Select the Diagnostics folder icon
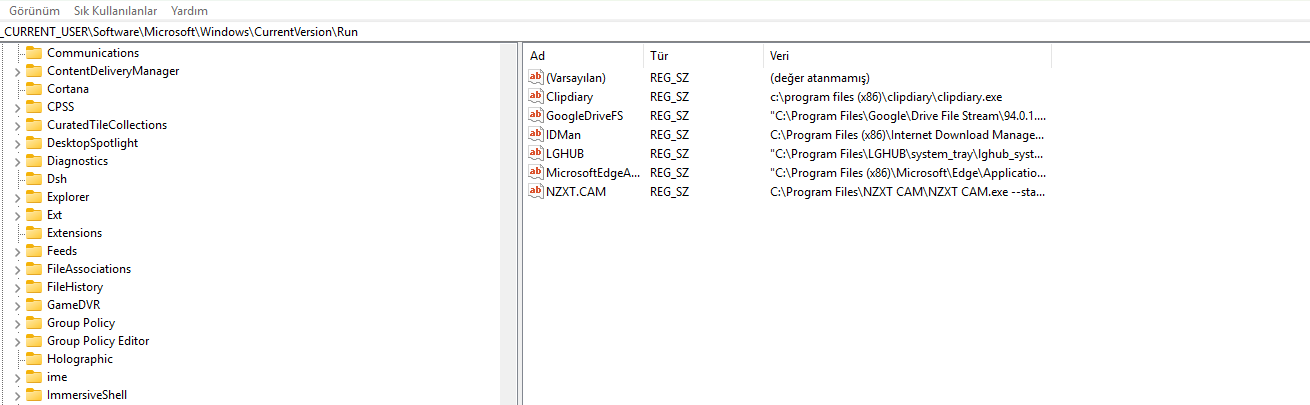The height and width of the screenshot is (405, 1310). (33, 161)
